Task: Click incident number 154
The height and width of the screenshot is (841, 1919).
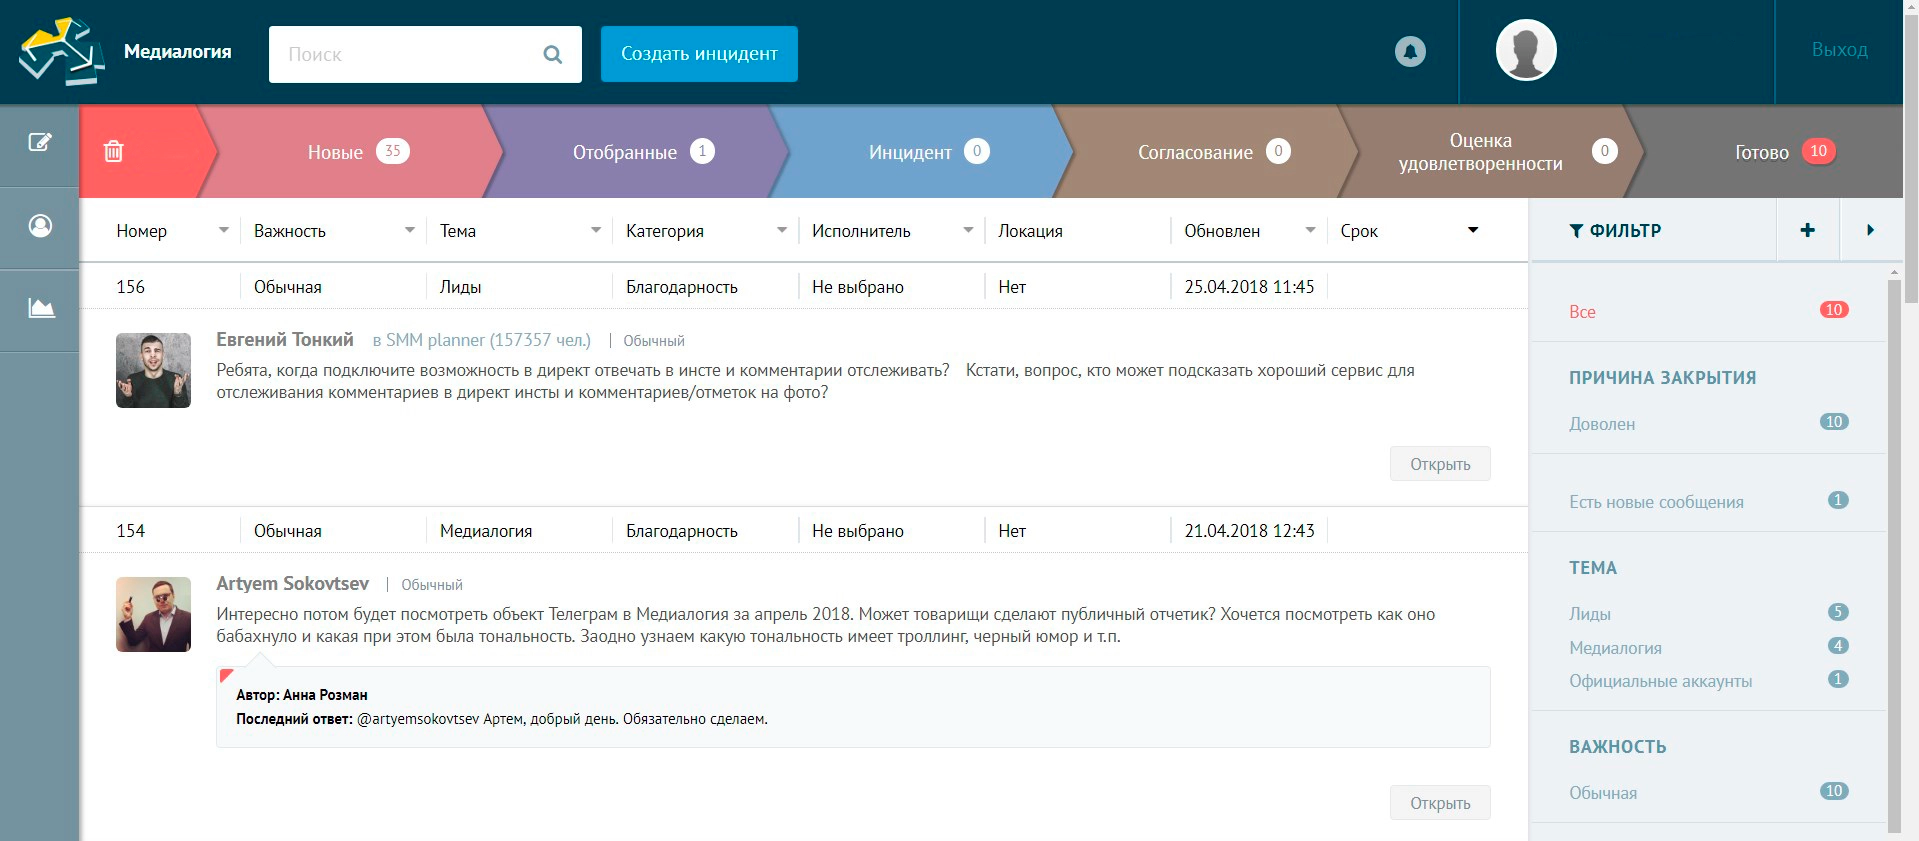Action: (131, 531)
